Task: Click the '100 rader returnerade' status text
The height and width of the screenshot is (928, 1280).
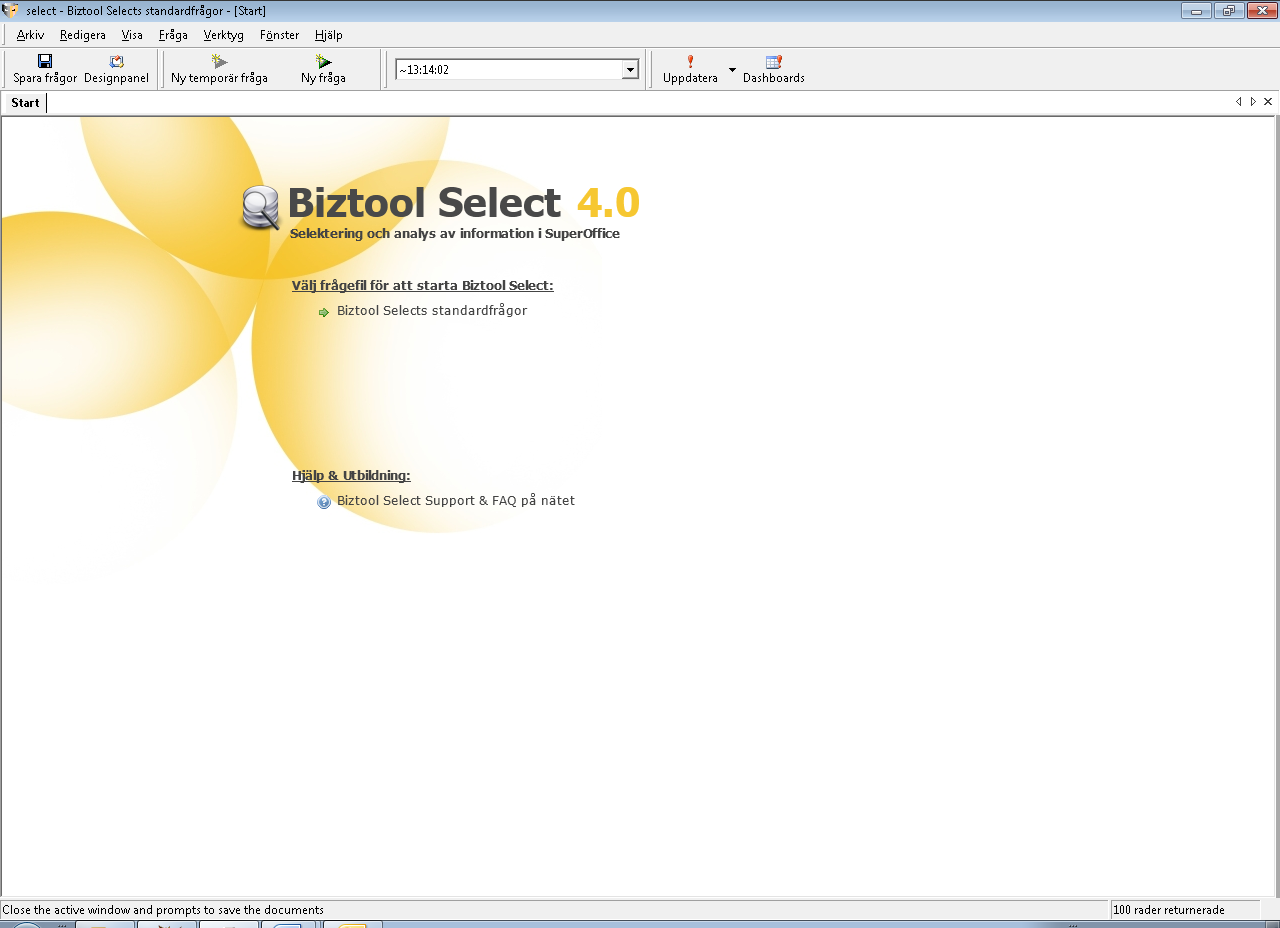Action: click(x=1169, y=910)
